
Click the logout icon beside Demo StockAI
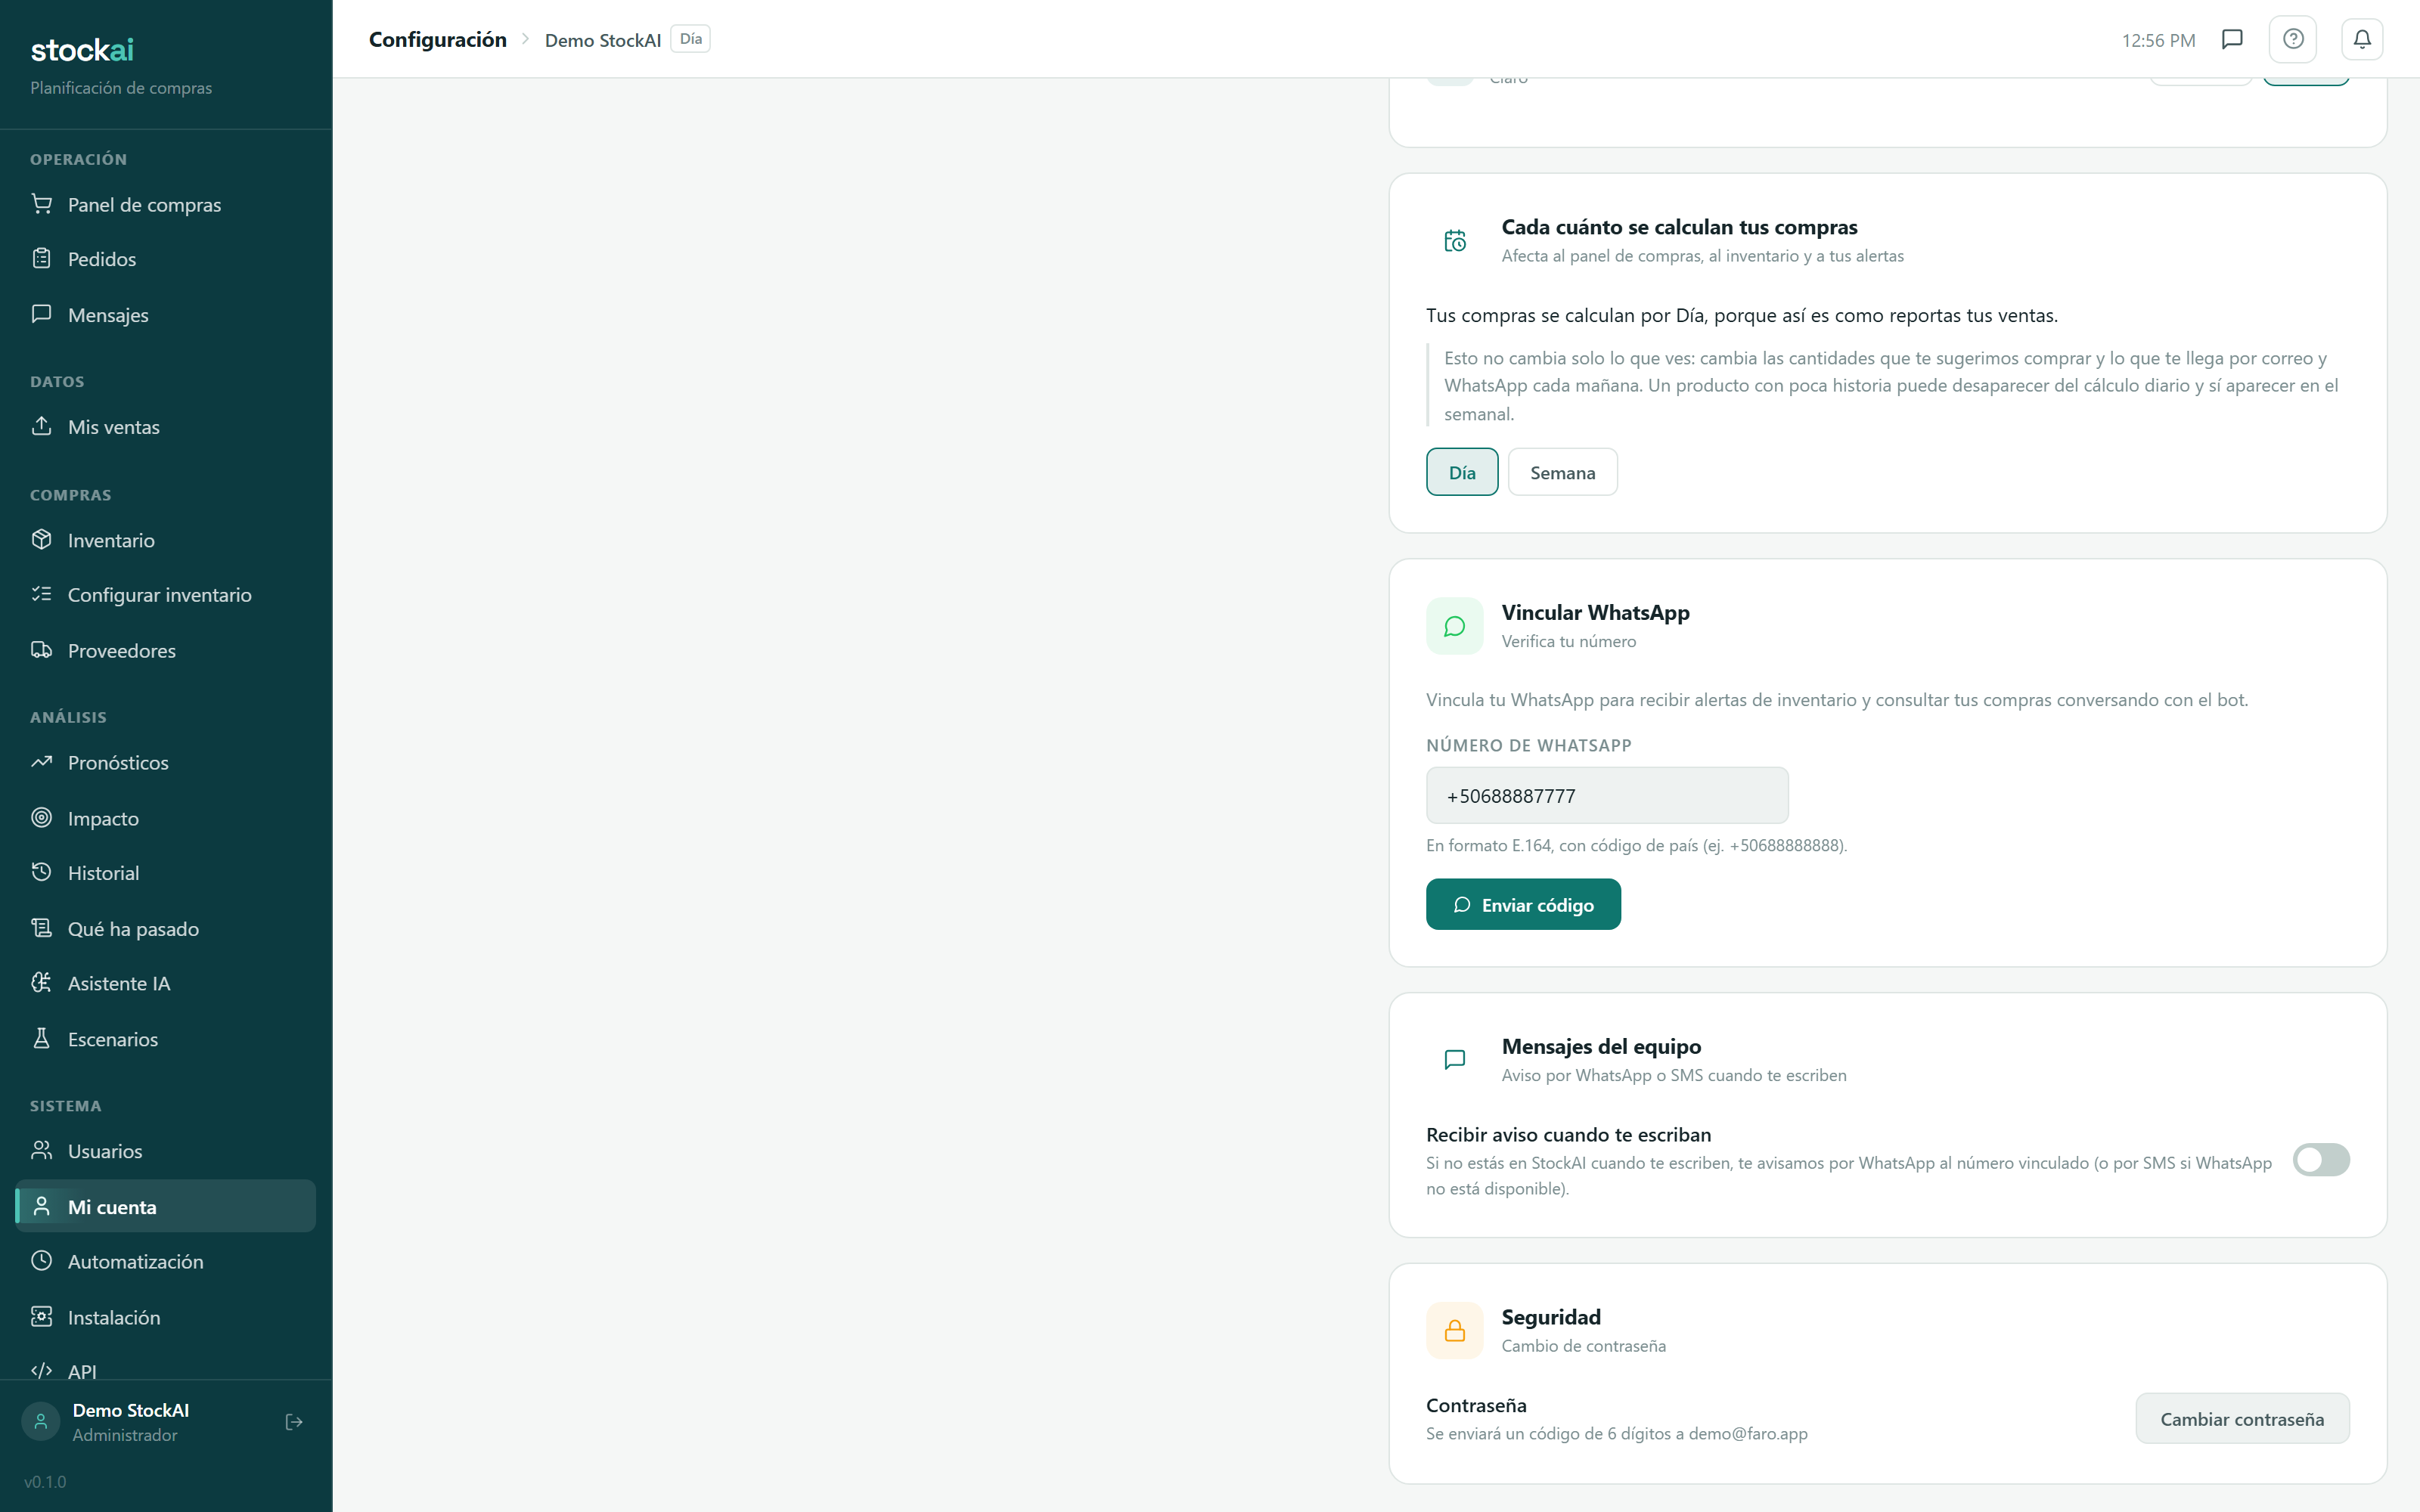tap(294, 1422)
